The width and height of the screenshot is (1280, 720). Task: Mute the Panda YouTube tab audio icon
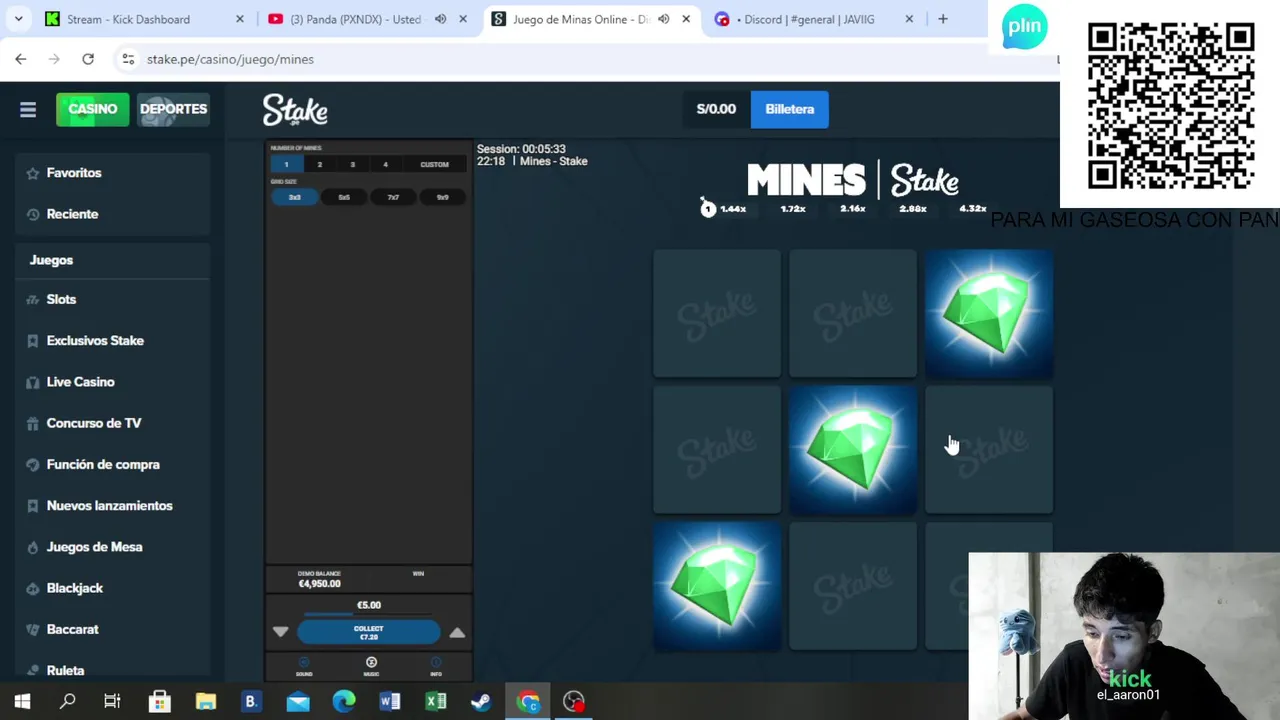(x=440, y=19)
